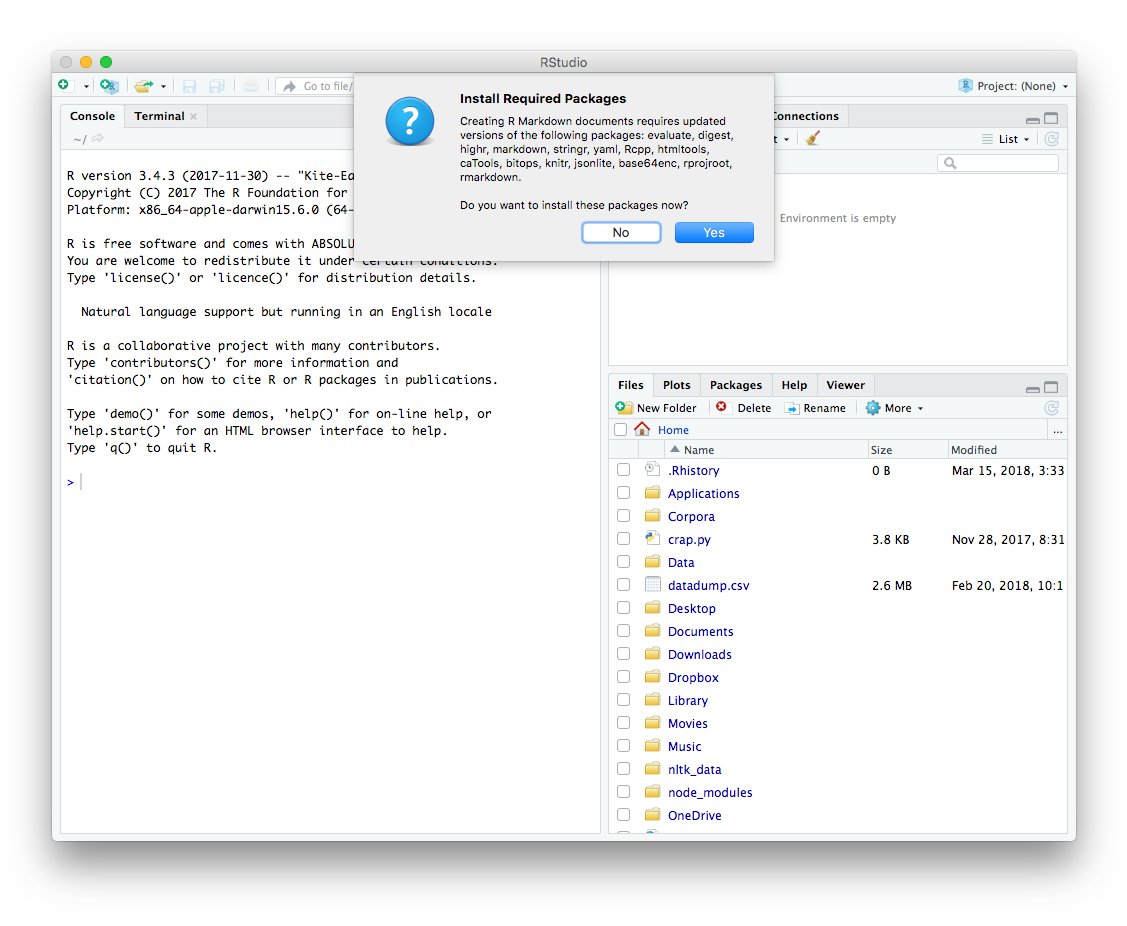
Task: Open the Downloads folder in Files pane
Action: [699, 654]
